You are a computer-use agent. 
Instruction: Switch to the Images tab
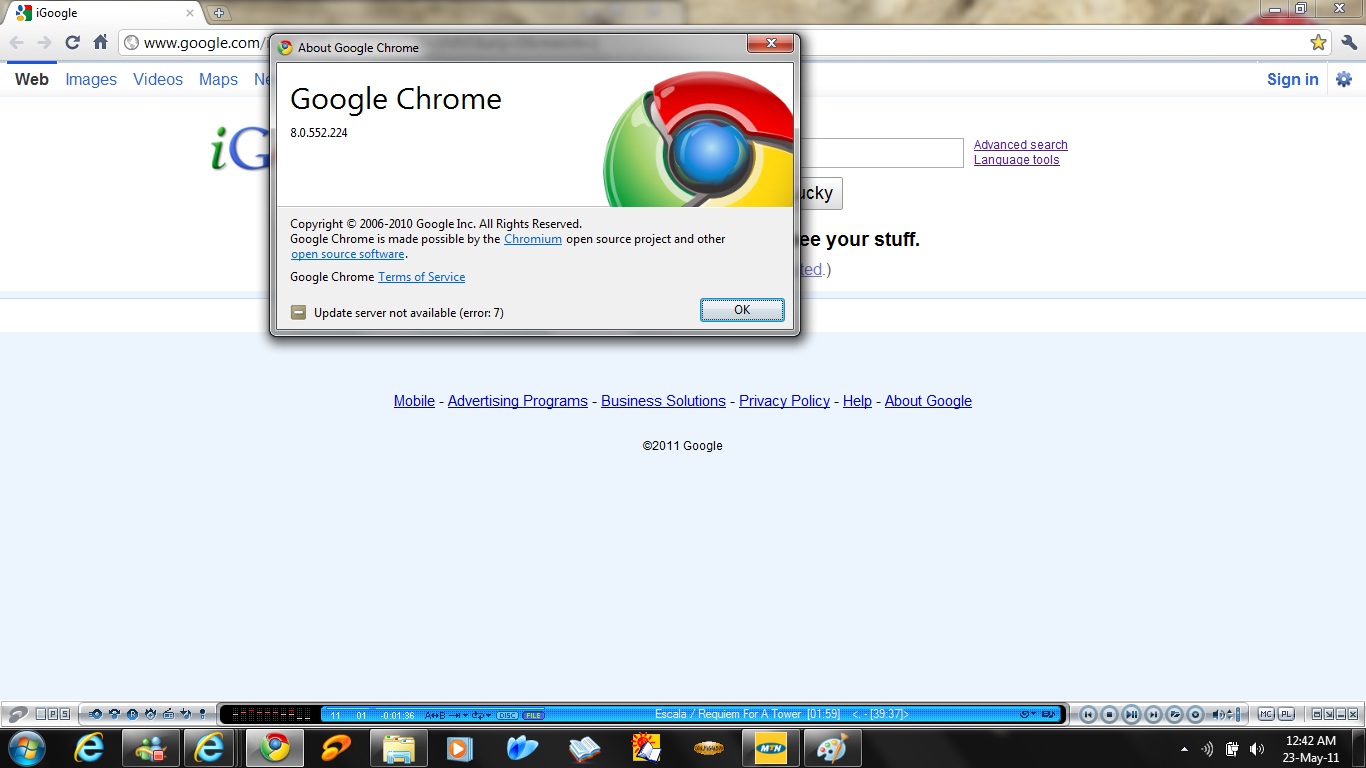[x=91, y=80]
